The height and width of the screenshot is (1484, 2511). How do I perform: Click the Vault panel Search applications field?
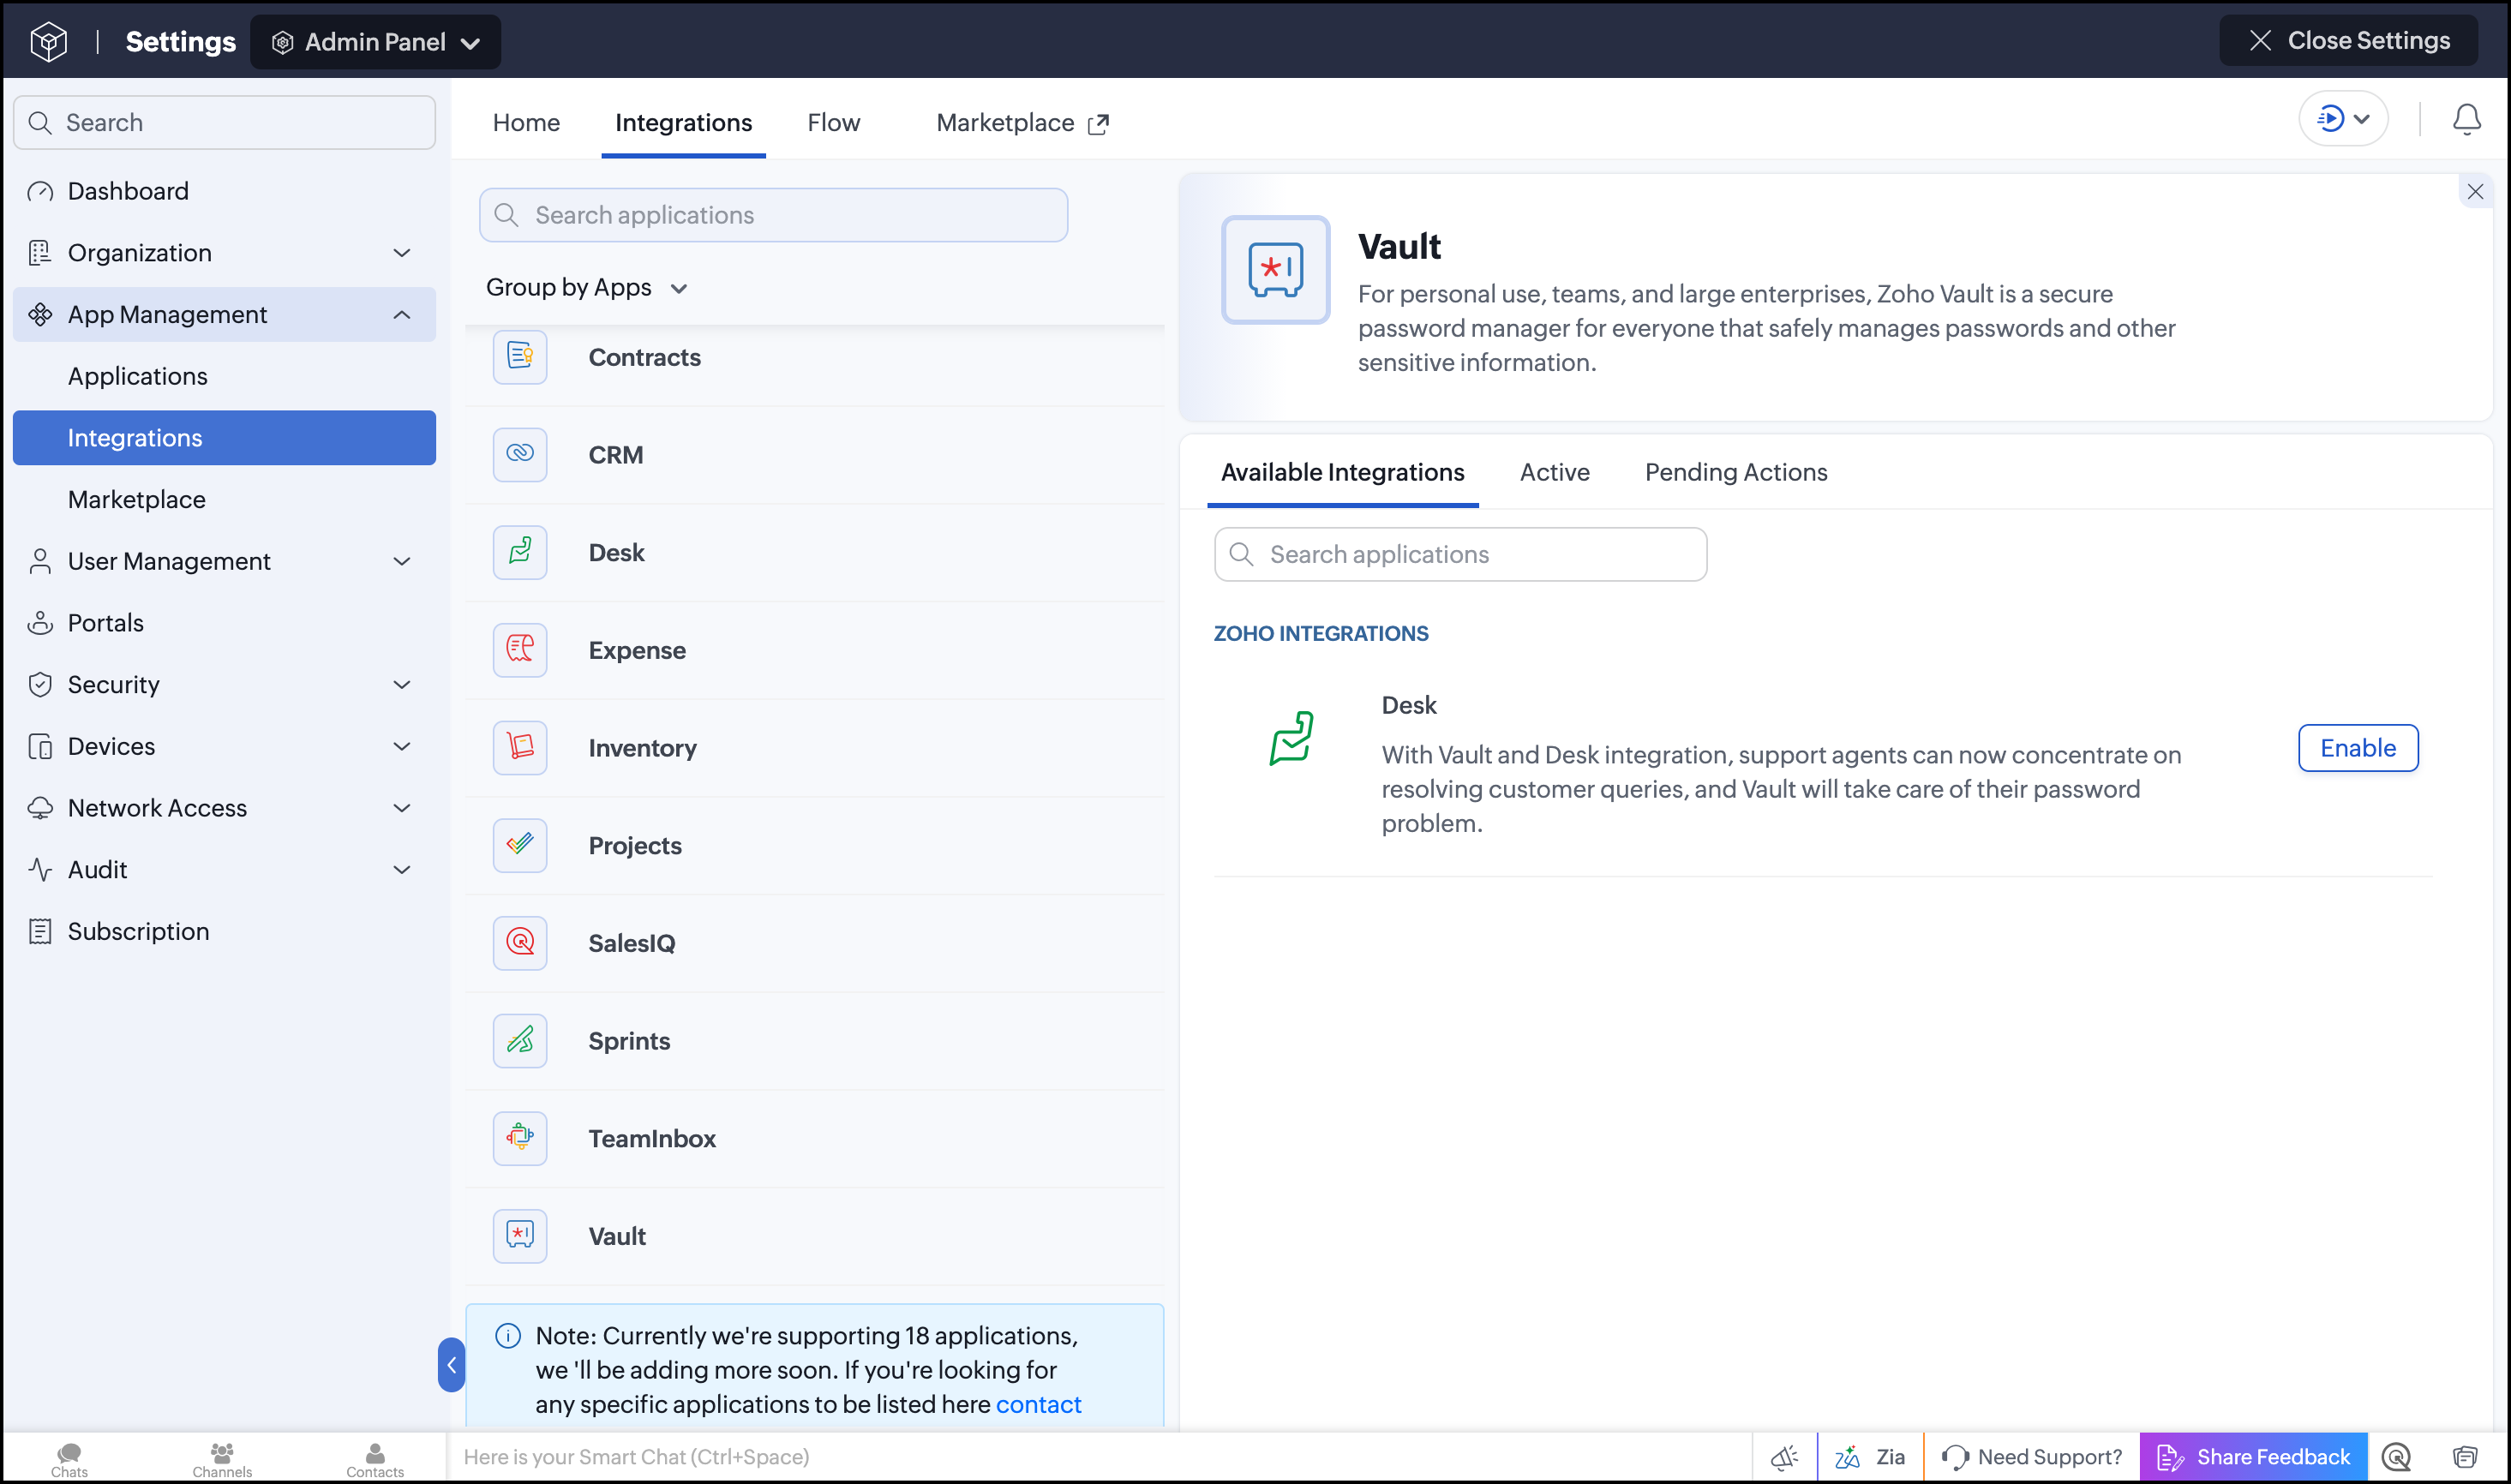click(1460, 554)
